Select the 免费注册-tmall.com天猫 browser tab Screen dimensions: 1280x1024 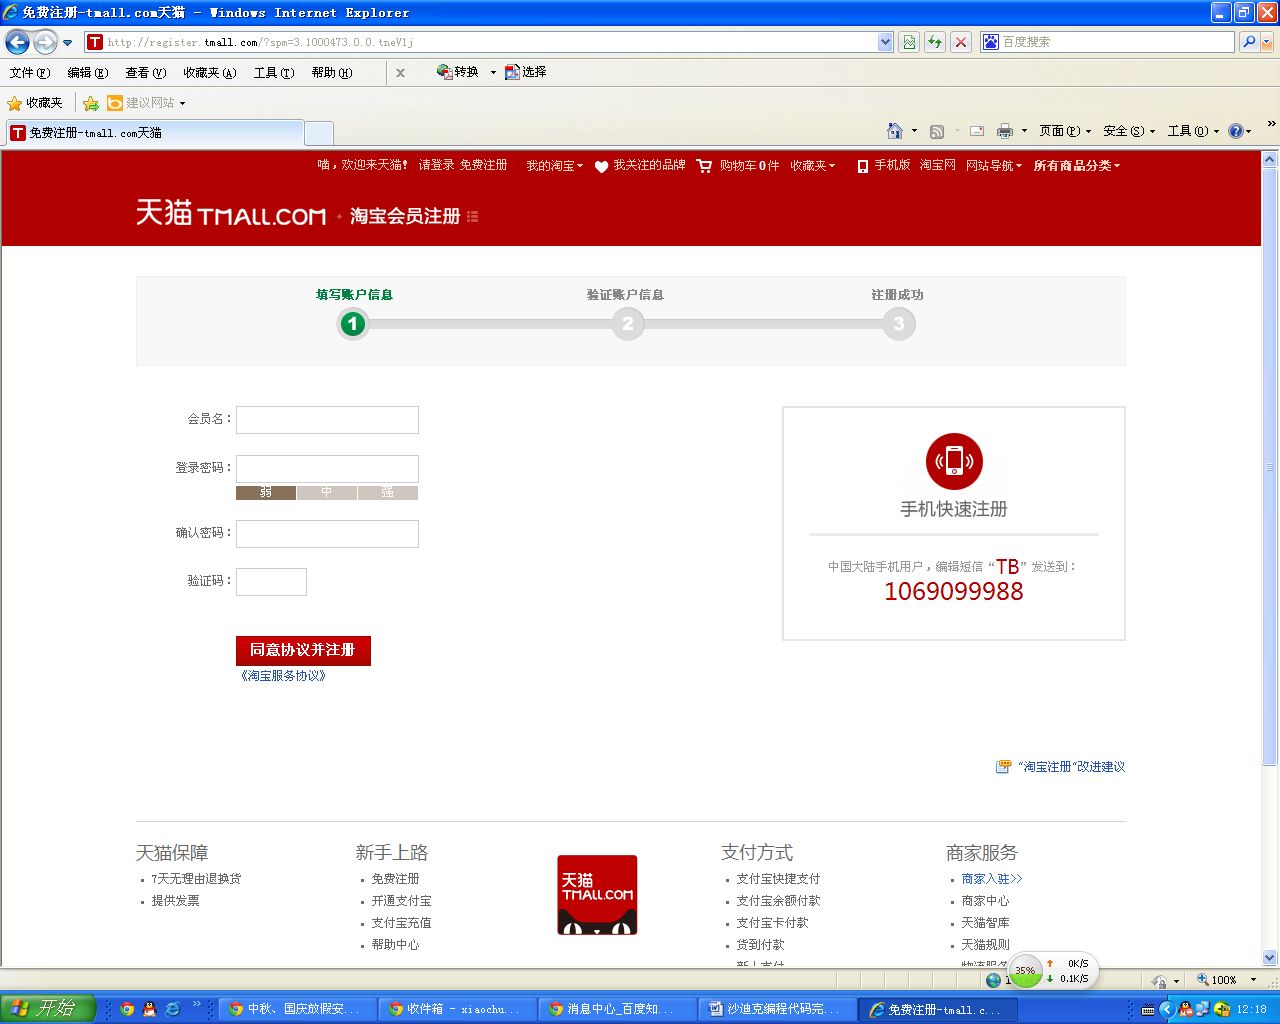pos(155,133)
